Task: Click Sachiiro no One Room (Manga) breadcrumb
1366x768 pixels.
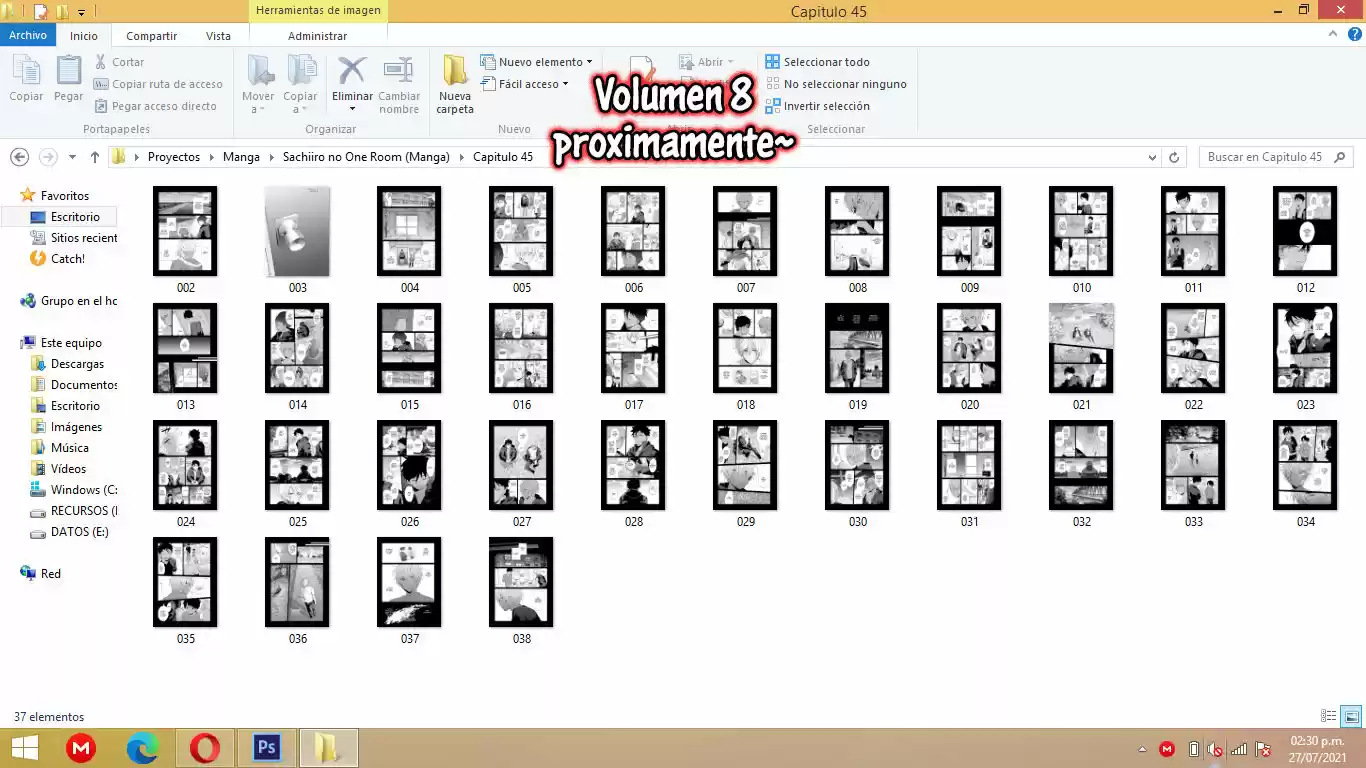Action: pos(366,157)
